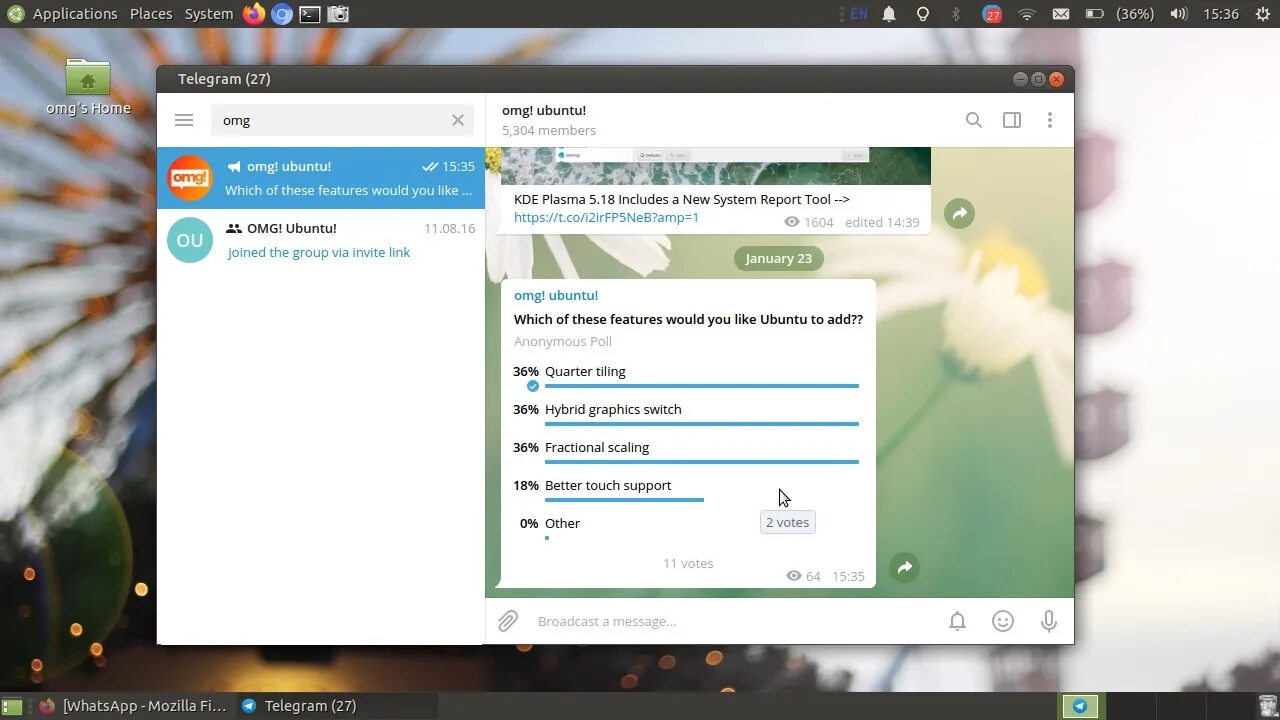The image size is (1280, 720).
Task: Click the OU group avatar
Action: (x=190, y=240)
